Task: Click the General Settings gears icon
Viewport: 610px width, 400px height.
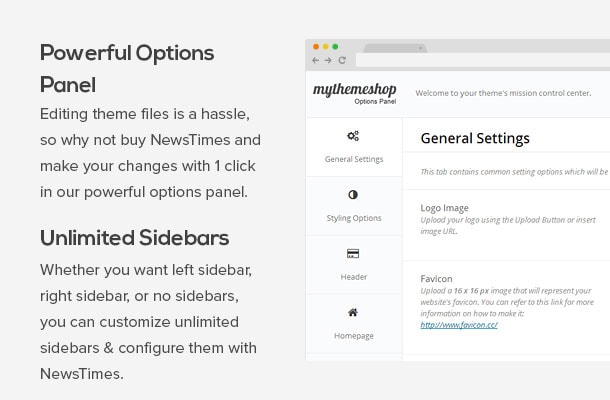Action: (353, 136)
